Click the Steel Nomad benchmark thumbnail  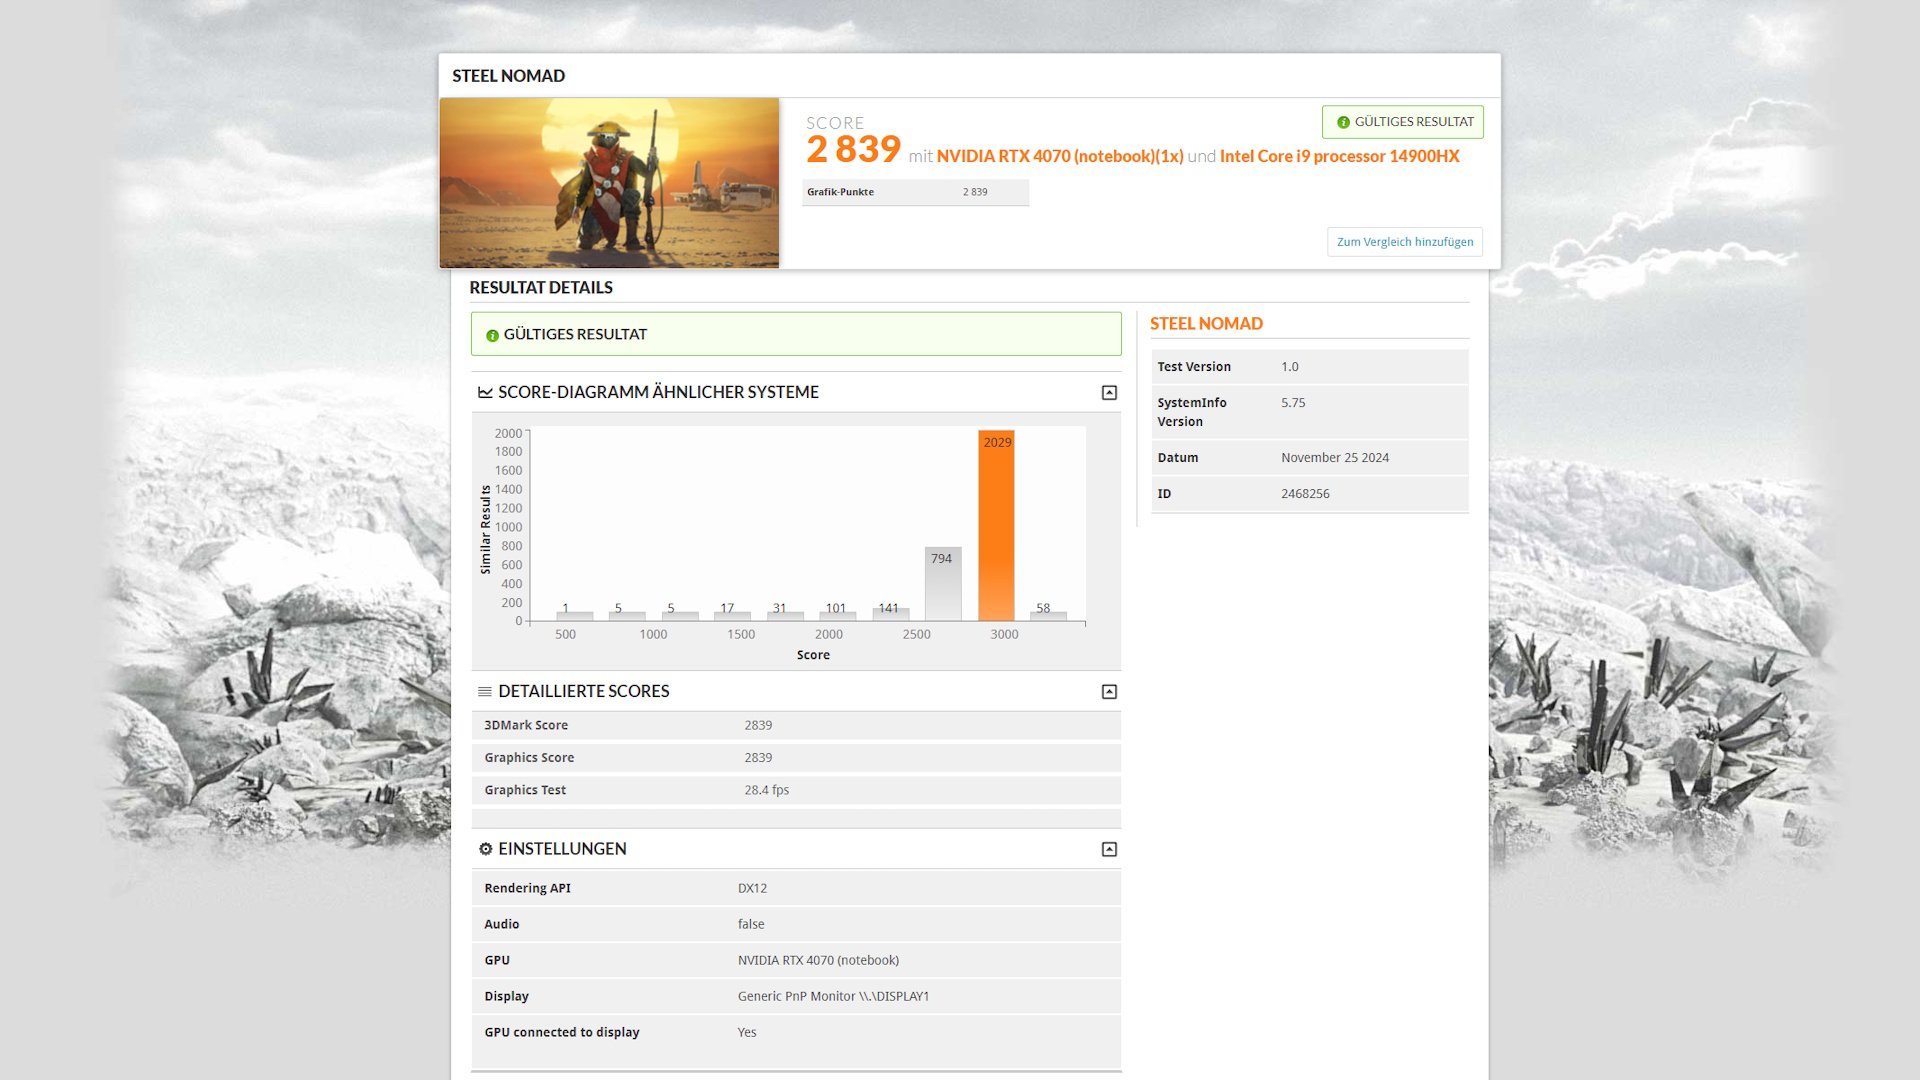pyautogui.click(x=609, y=183)
